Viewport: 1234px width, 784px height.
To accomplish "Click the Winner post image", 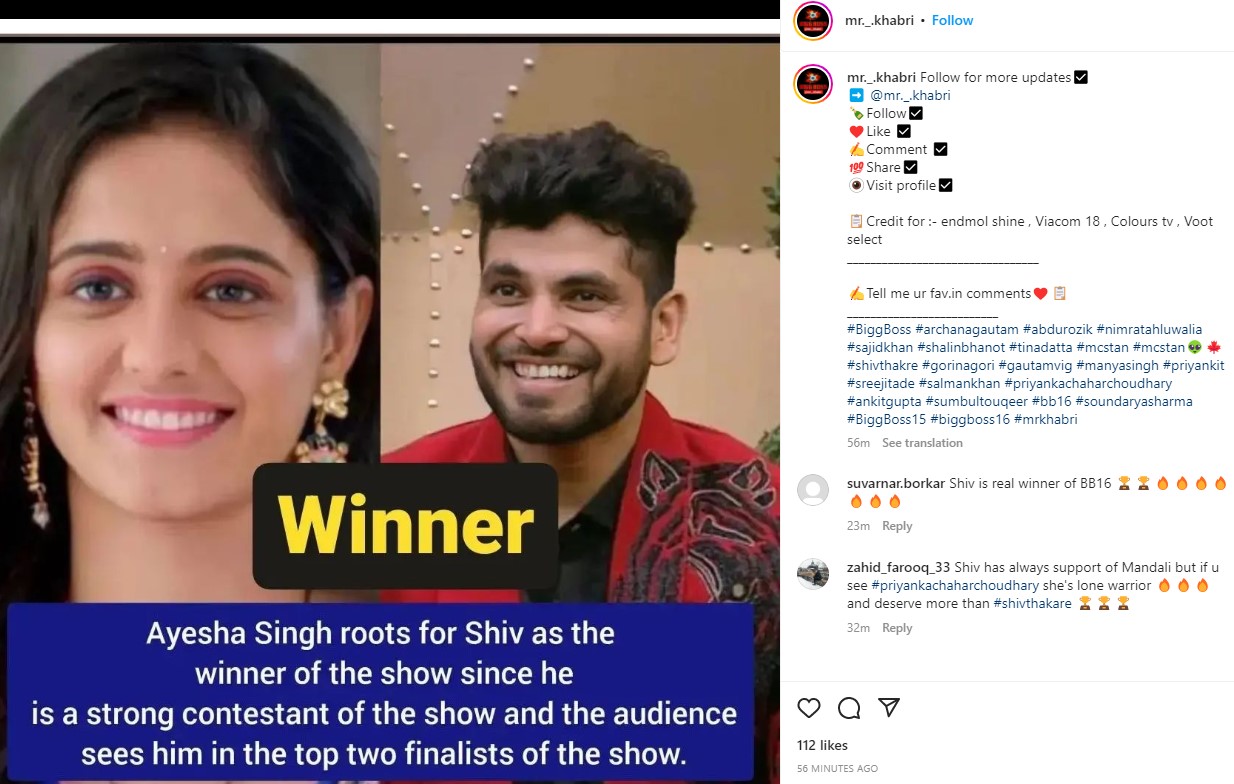I will pos(390,408).
